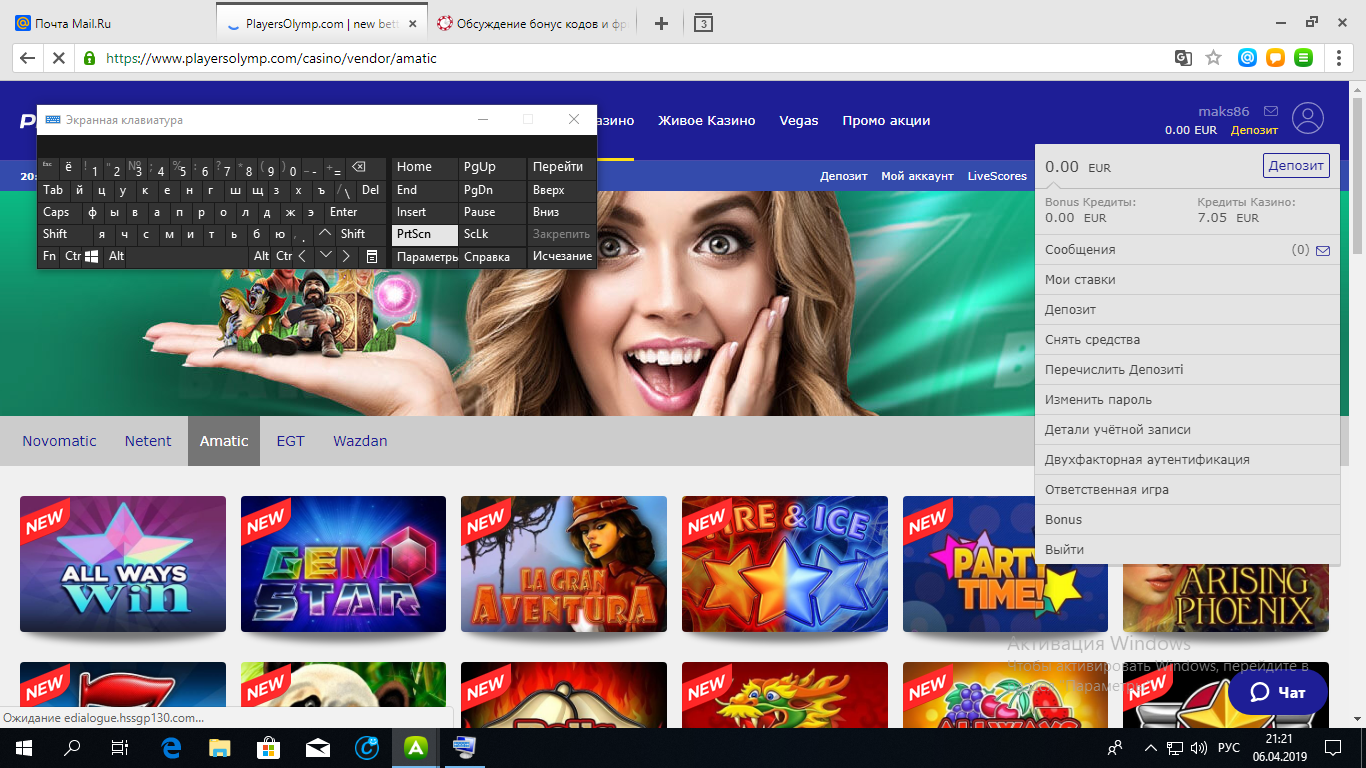Screen dimensions: 1366x768
Task: Click the envelope icon next to maks86
Action: [x=1271, y=111]
